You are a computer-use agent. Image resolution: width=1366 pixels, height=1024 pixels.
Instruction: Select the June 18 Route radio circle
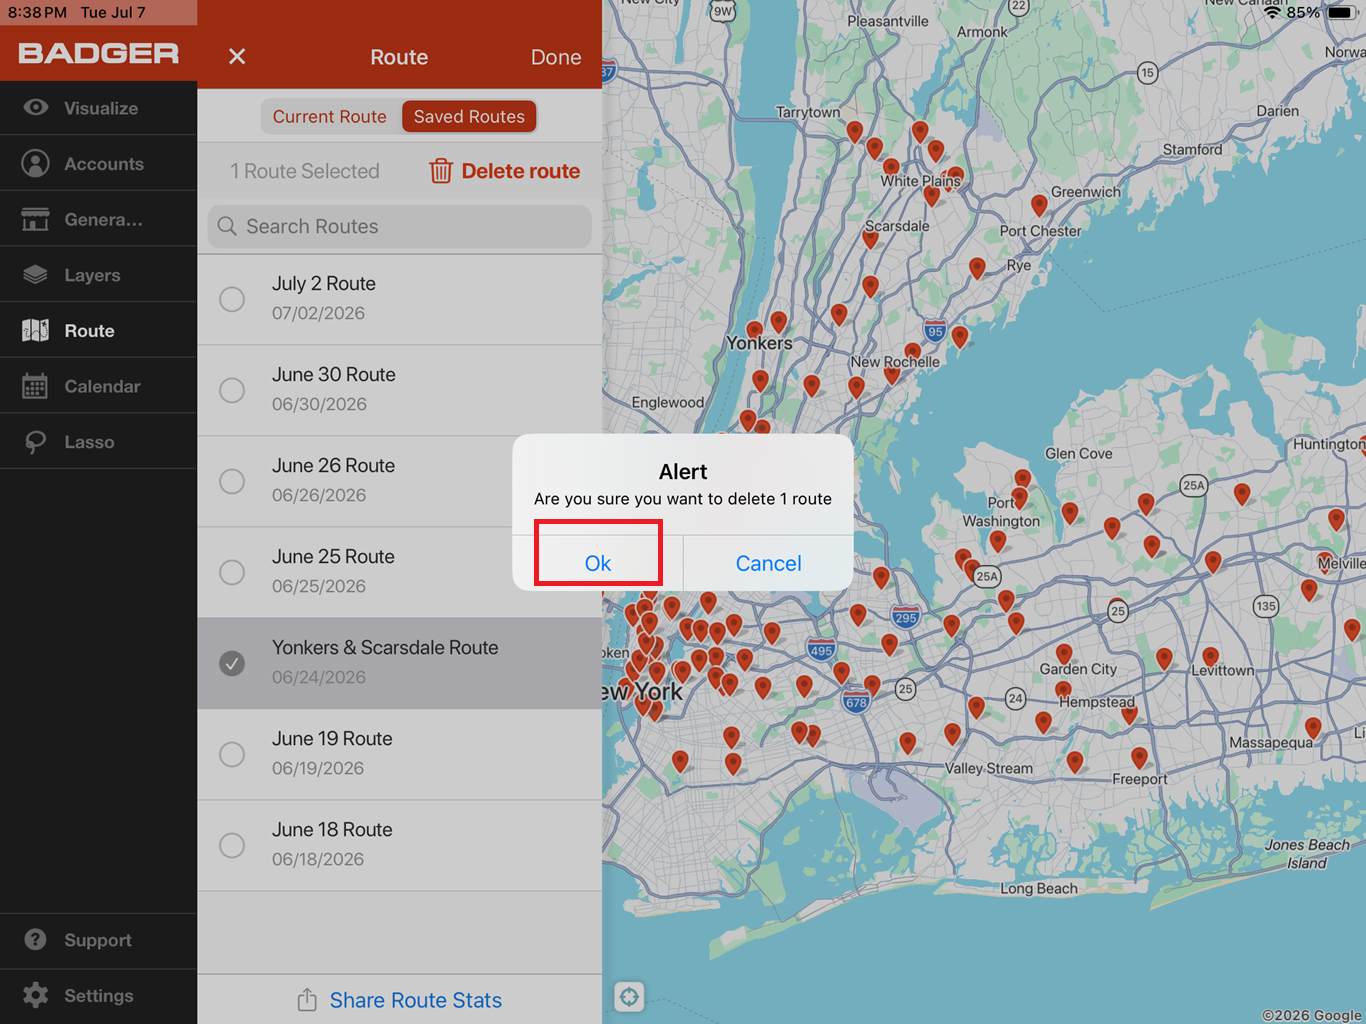pyautogui.click(x=232, y=845)
